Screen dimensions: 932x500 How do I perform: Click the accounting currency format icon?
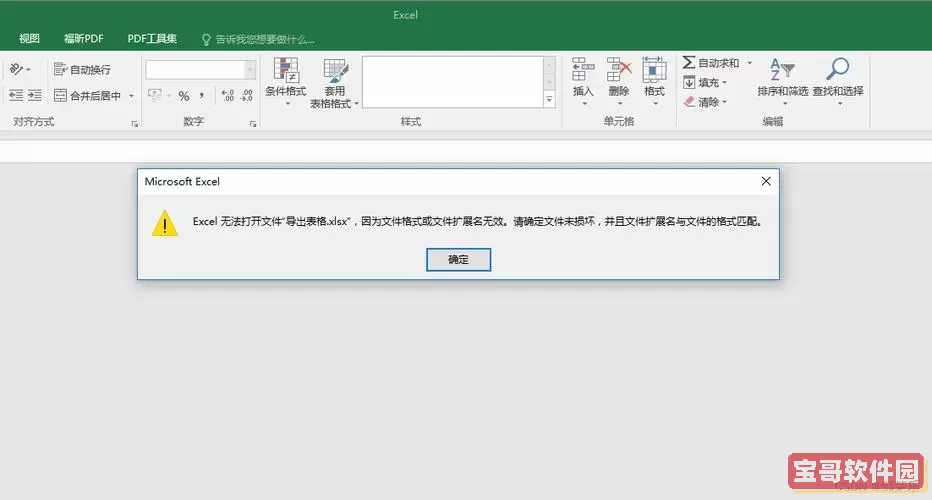(155, 95)
